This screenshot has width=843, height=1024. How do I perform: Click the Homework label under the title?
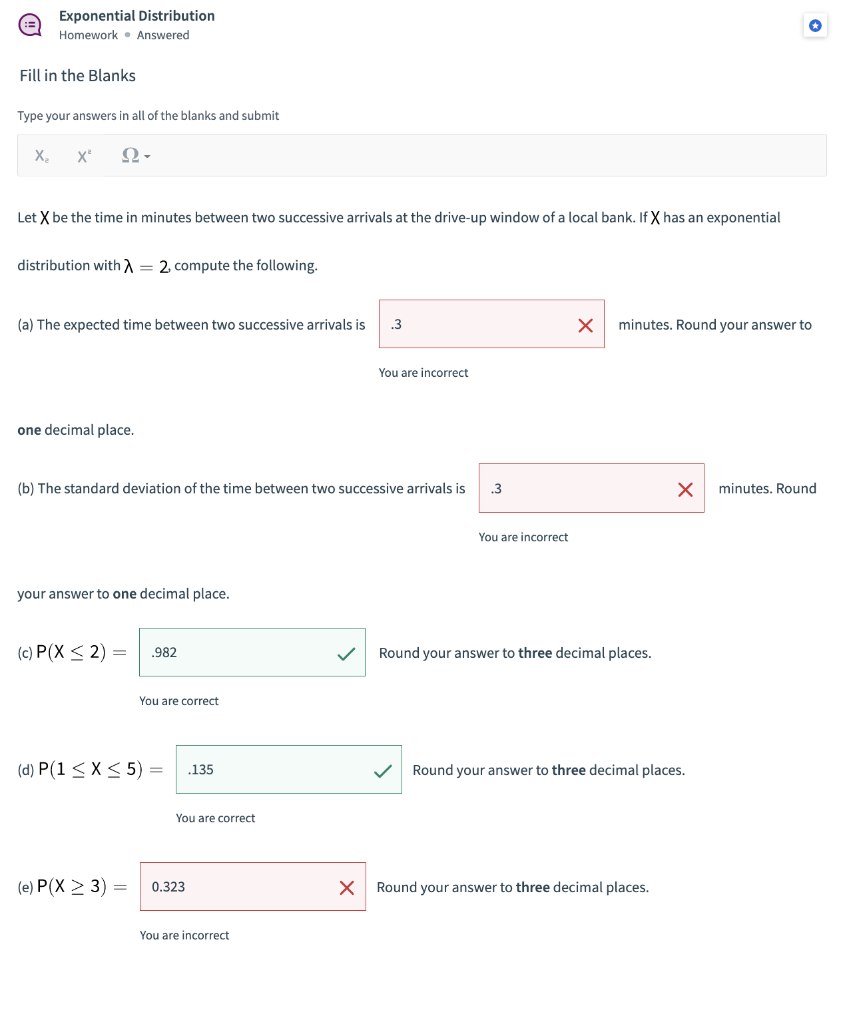[88, 34]
